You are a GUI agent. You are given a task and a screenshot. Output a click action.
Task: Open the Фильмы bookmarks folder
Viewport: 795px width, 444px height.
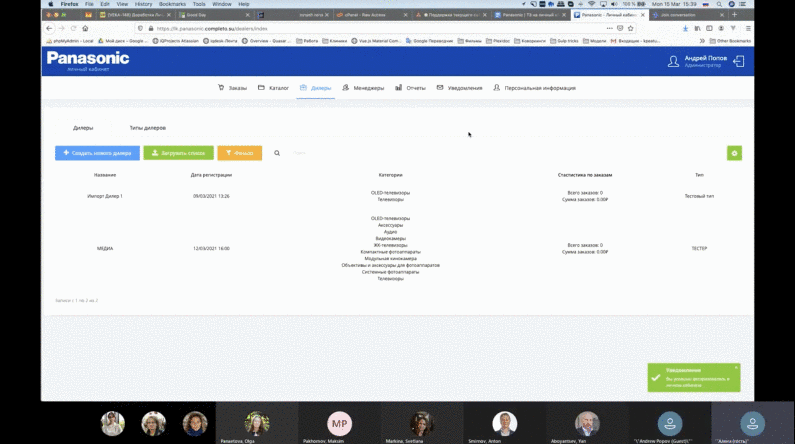tap(470, 41)
